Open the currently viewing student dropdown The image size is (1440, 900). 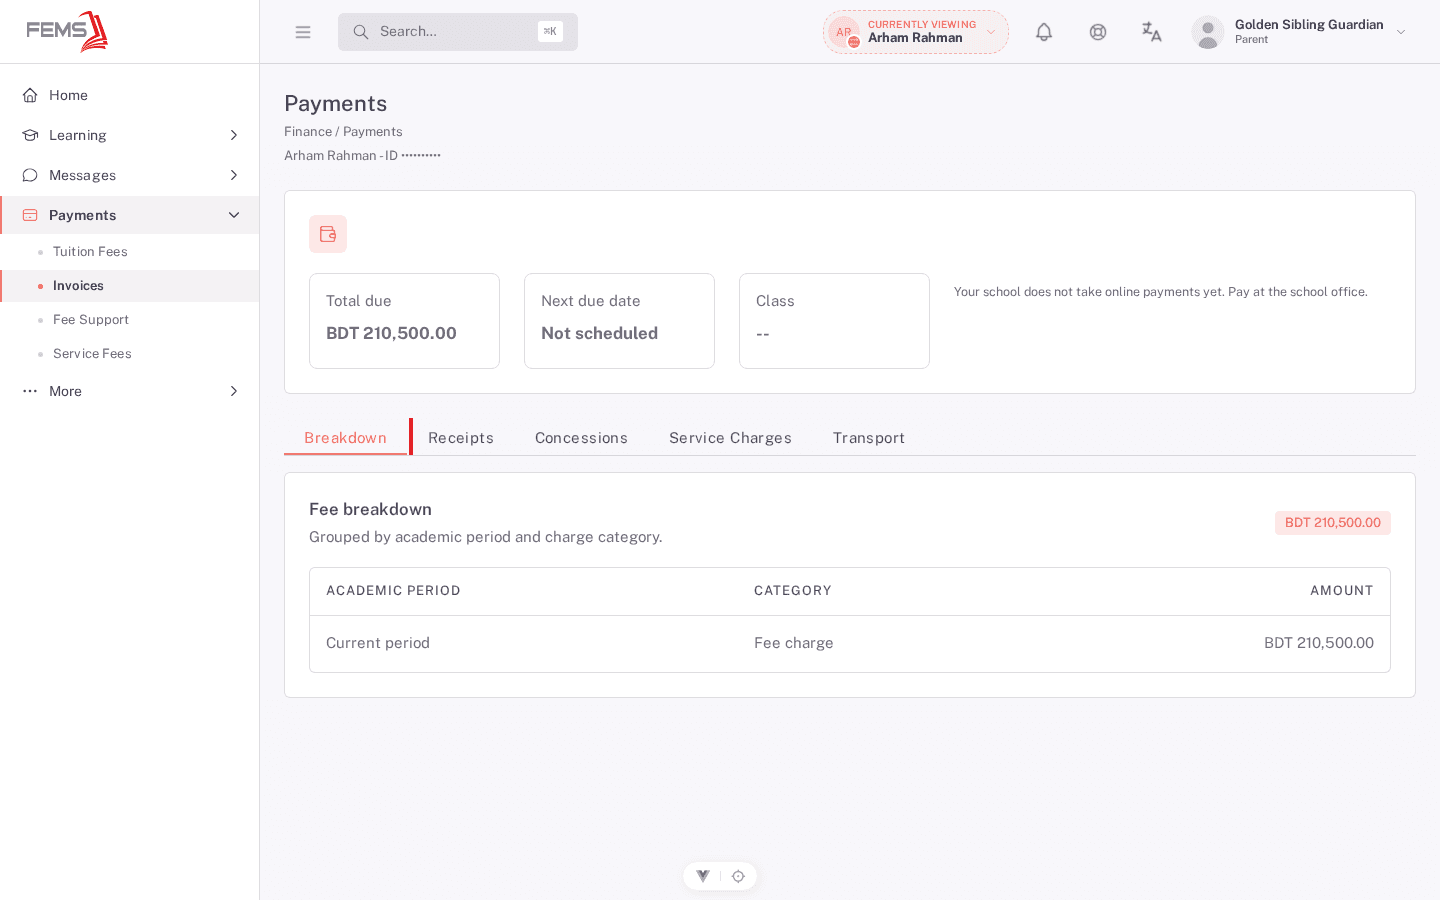point(916,32)
